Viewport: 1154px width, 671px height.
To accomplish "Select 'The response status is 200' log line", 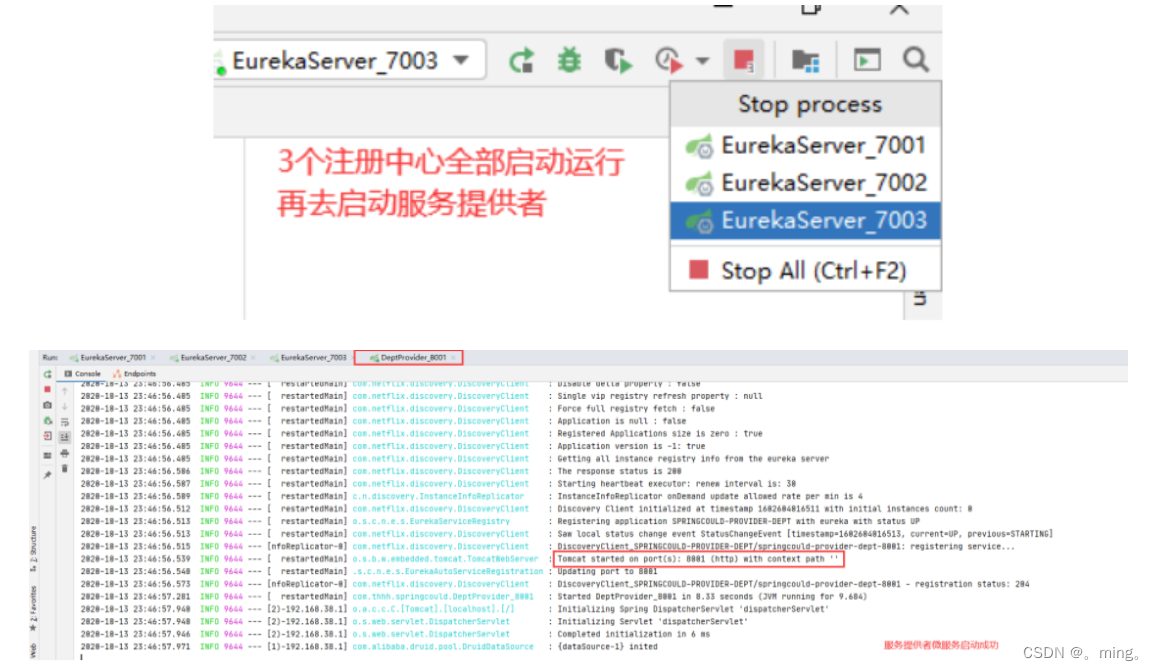I will (x=619, y=472).
